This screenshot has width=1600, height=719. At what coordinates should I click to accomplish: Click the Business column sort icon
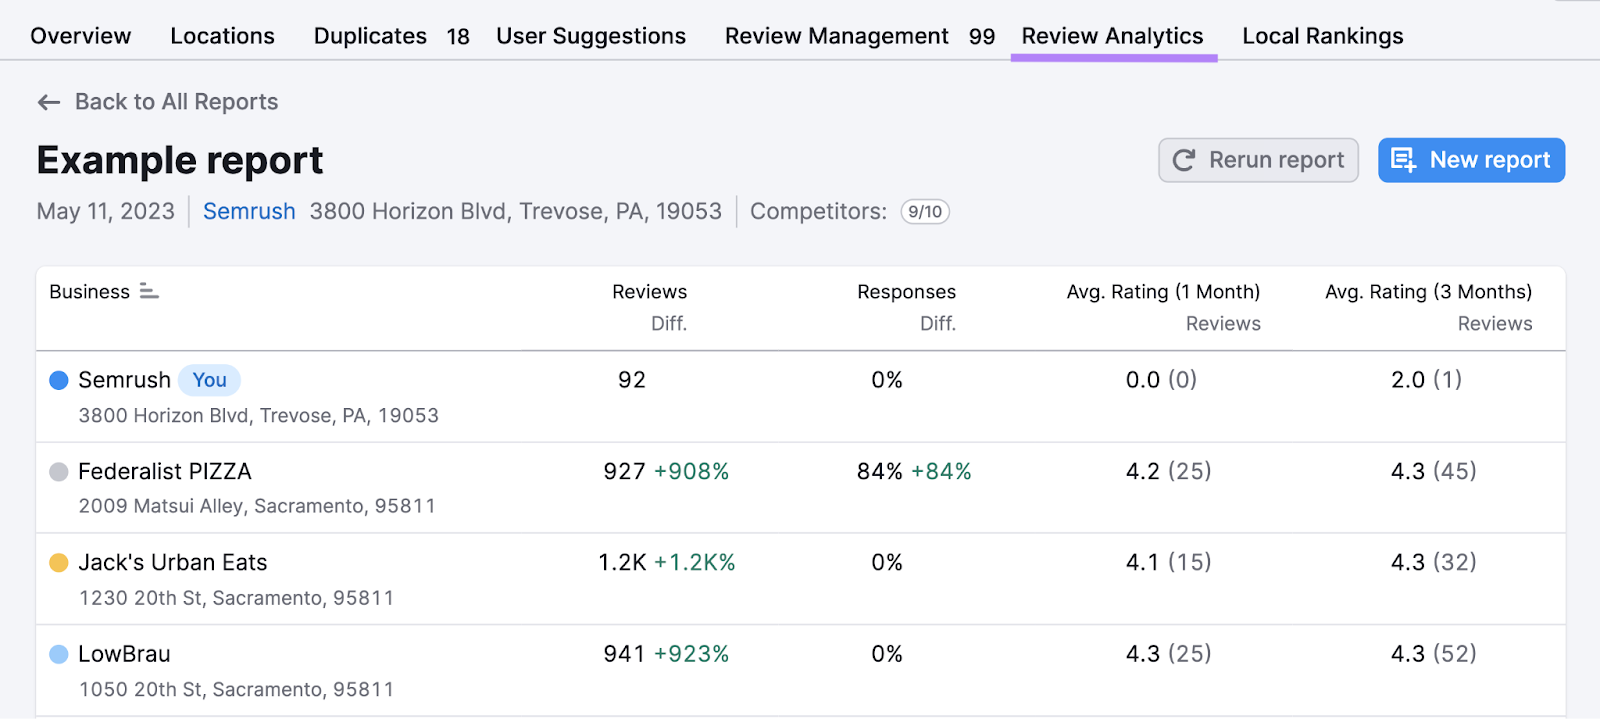pyautogui.click(x=149, y=291)
